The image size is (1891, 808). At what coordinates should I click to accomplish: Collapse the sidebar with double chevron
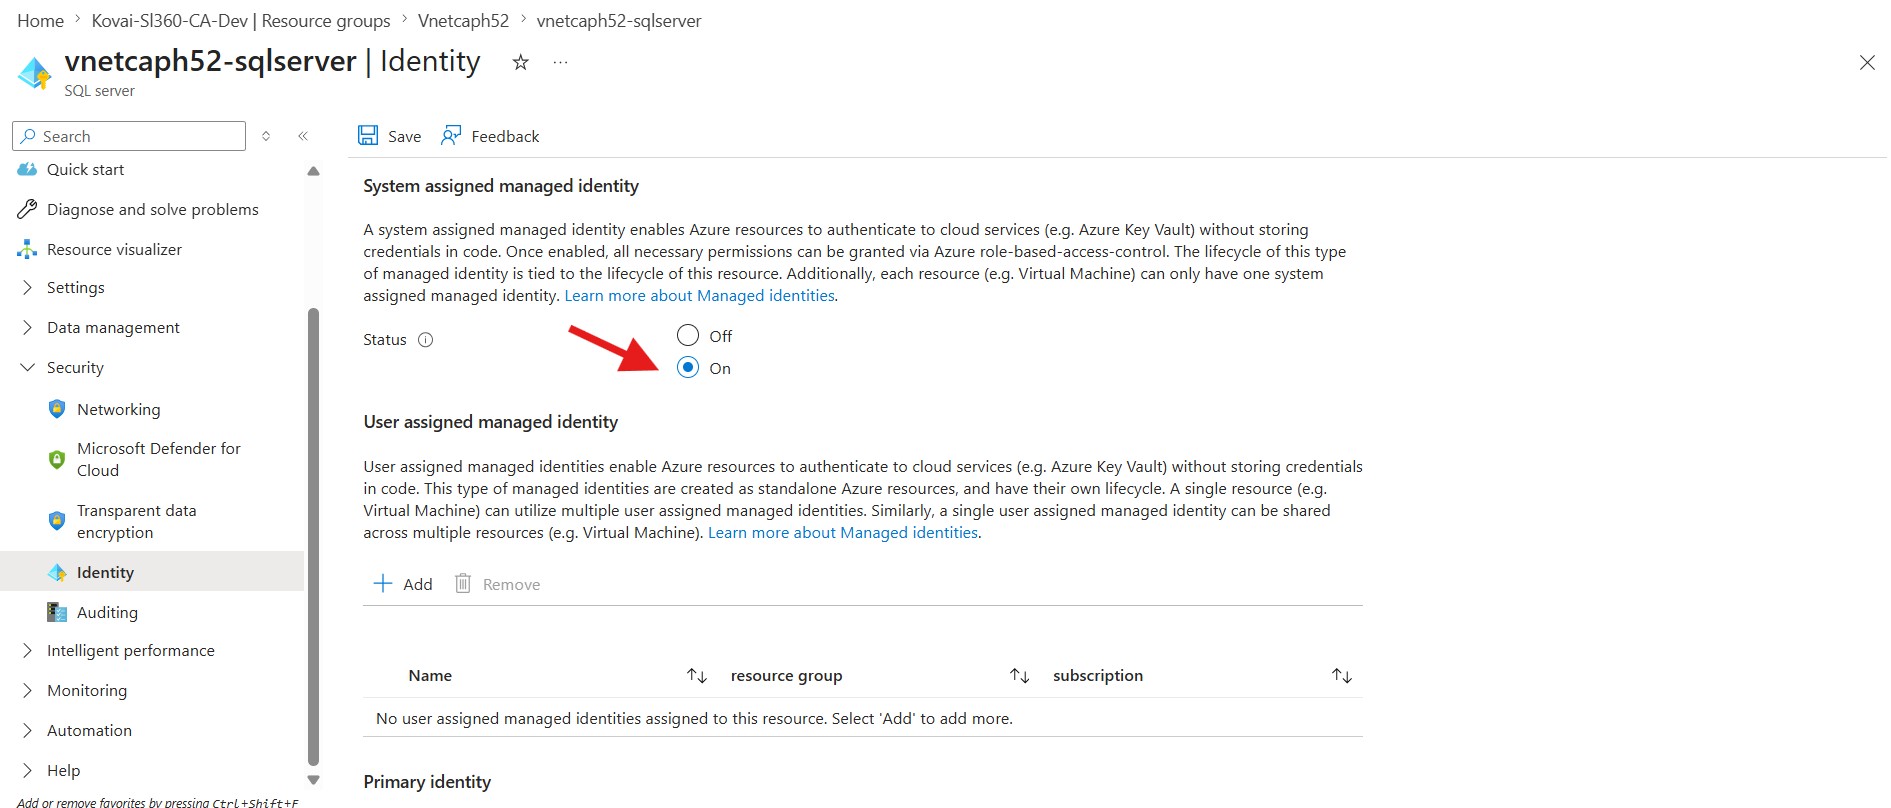tap(303, 136)
